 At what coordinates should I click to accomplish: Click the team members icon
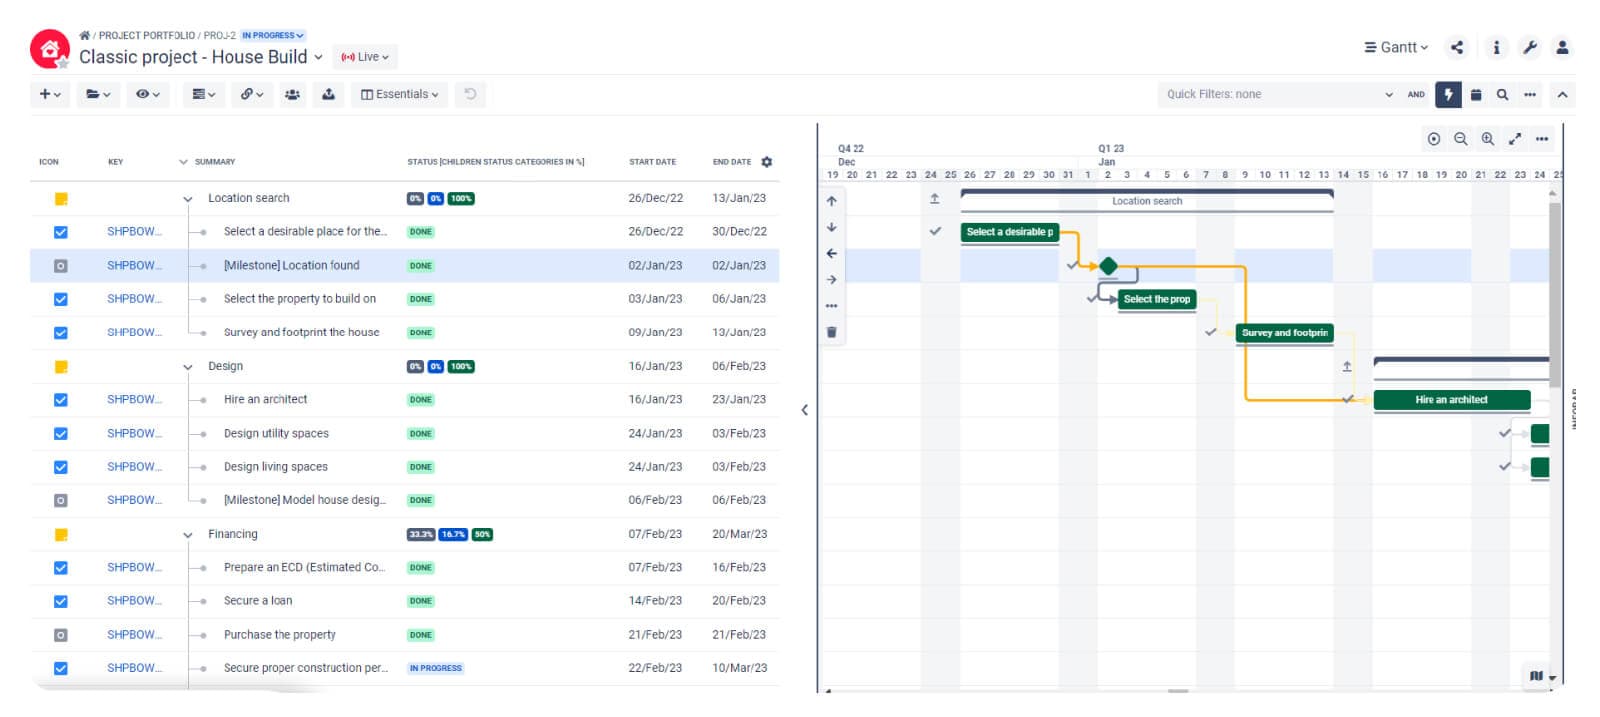click(x=292, y=94)
